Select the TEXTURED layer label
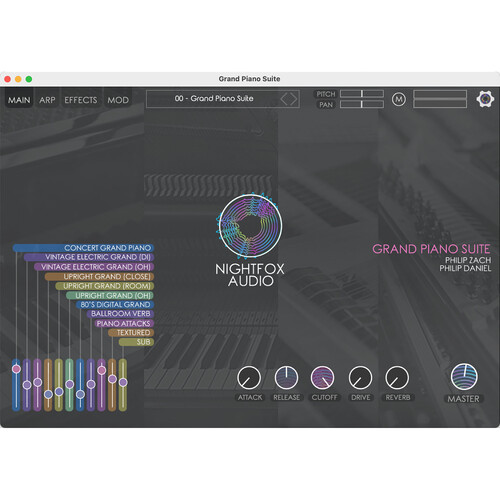 [131, 332]
